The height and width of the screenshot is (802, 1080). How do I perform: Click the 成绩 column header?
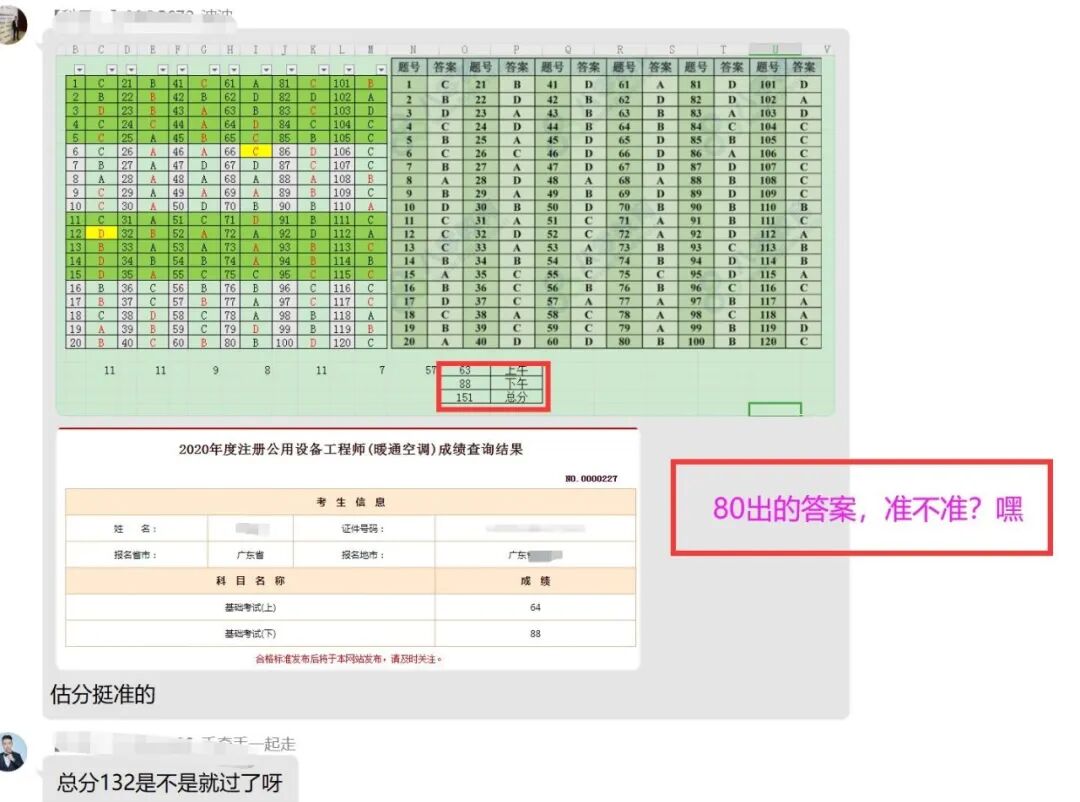(535, 581)
